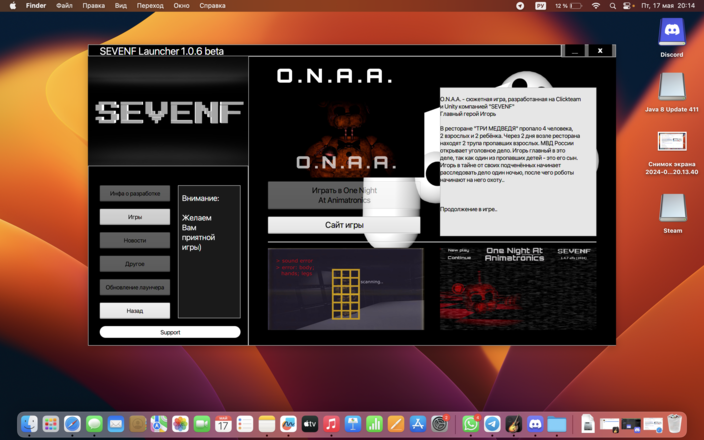704x440 pixels.
Task: Open the Файл menu
Action: pos(65,6)
